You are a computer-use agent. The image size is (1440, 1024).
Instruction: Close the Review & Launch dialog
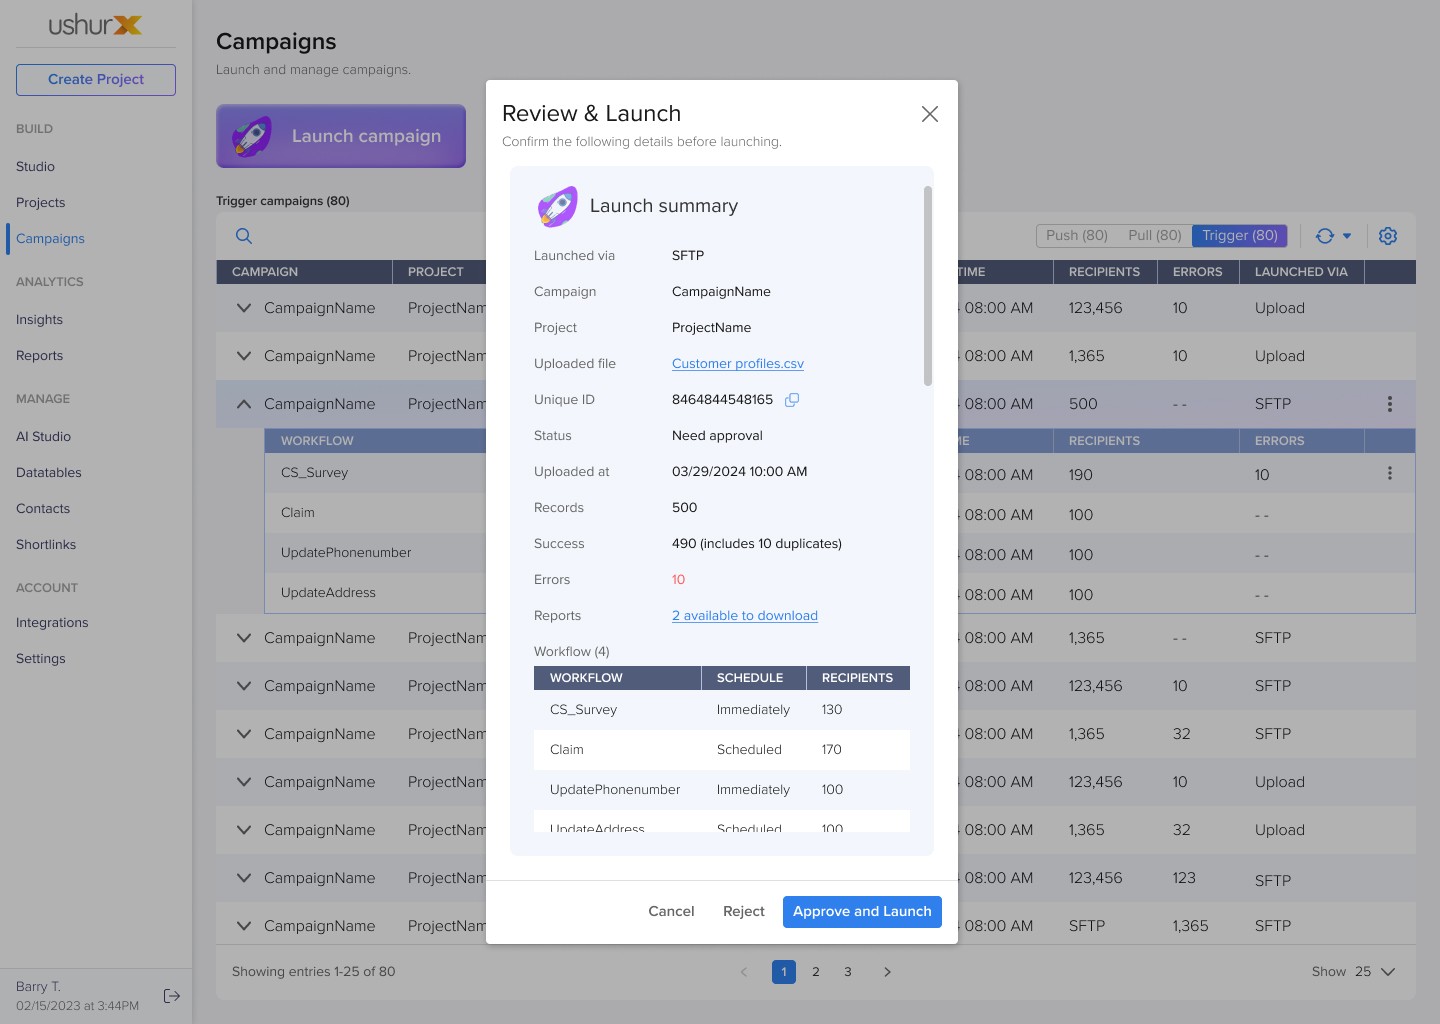pyautogui.click(x=930, y=114)
